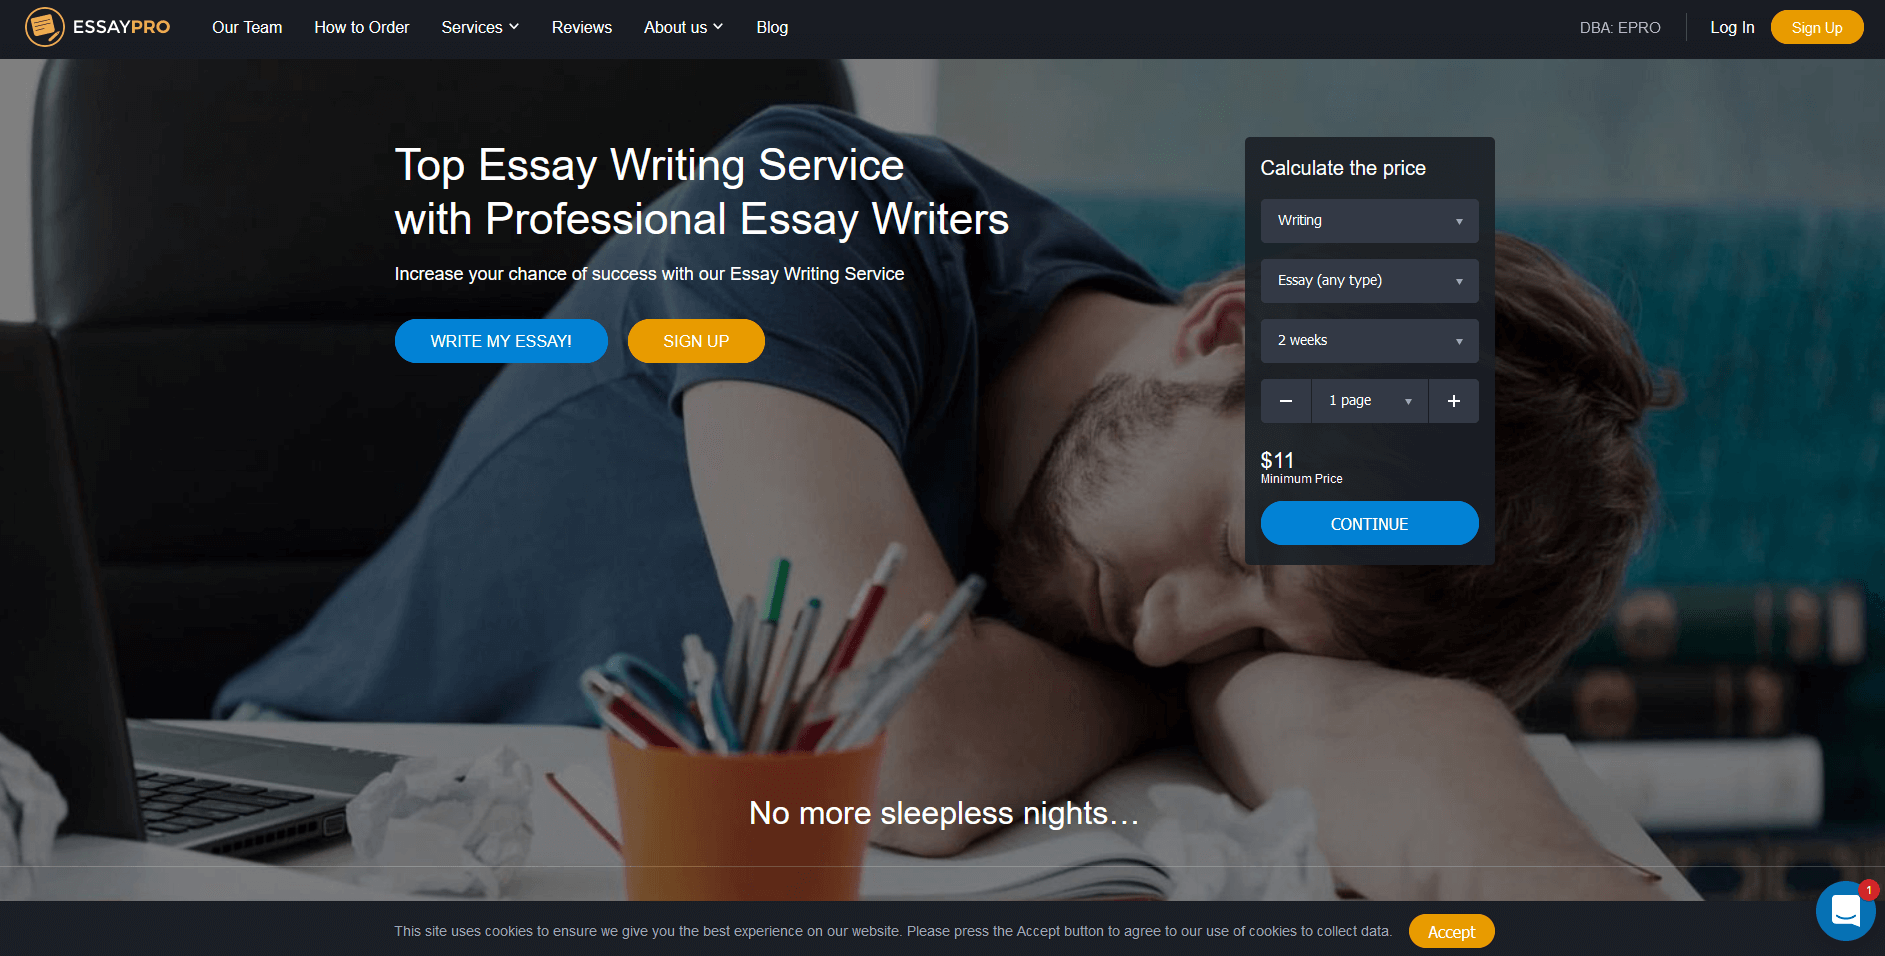
Task: Visit the Blog link
Action: (772, 27)
